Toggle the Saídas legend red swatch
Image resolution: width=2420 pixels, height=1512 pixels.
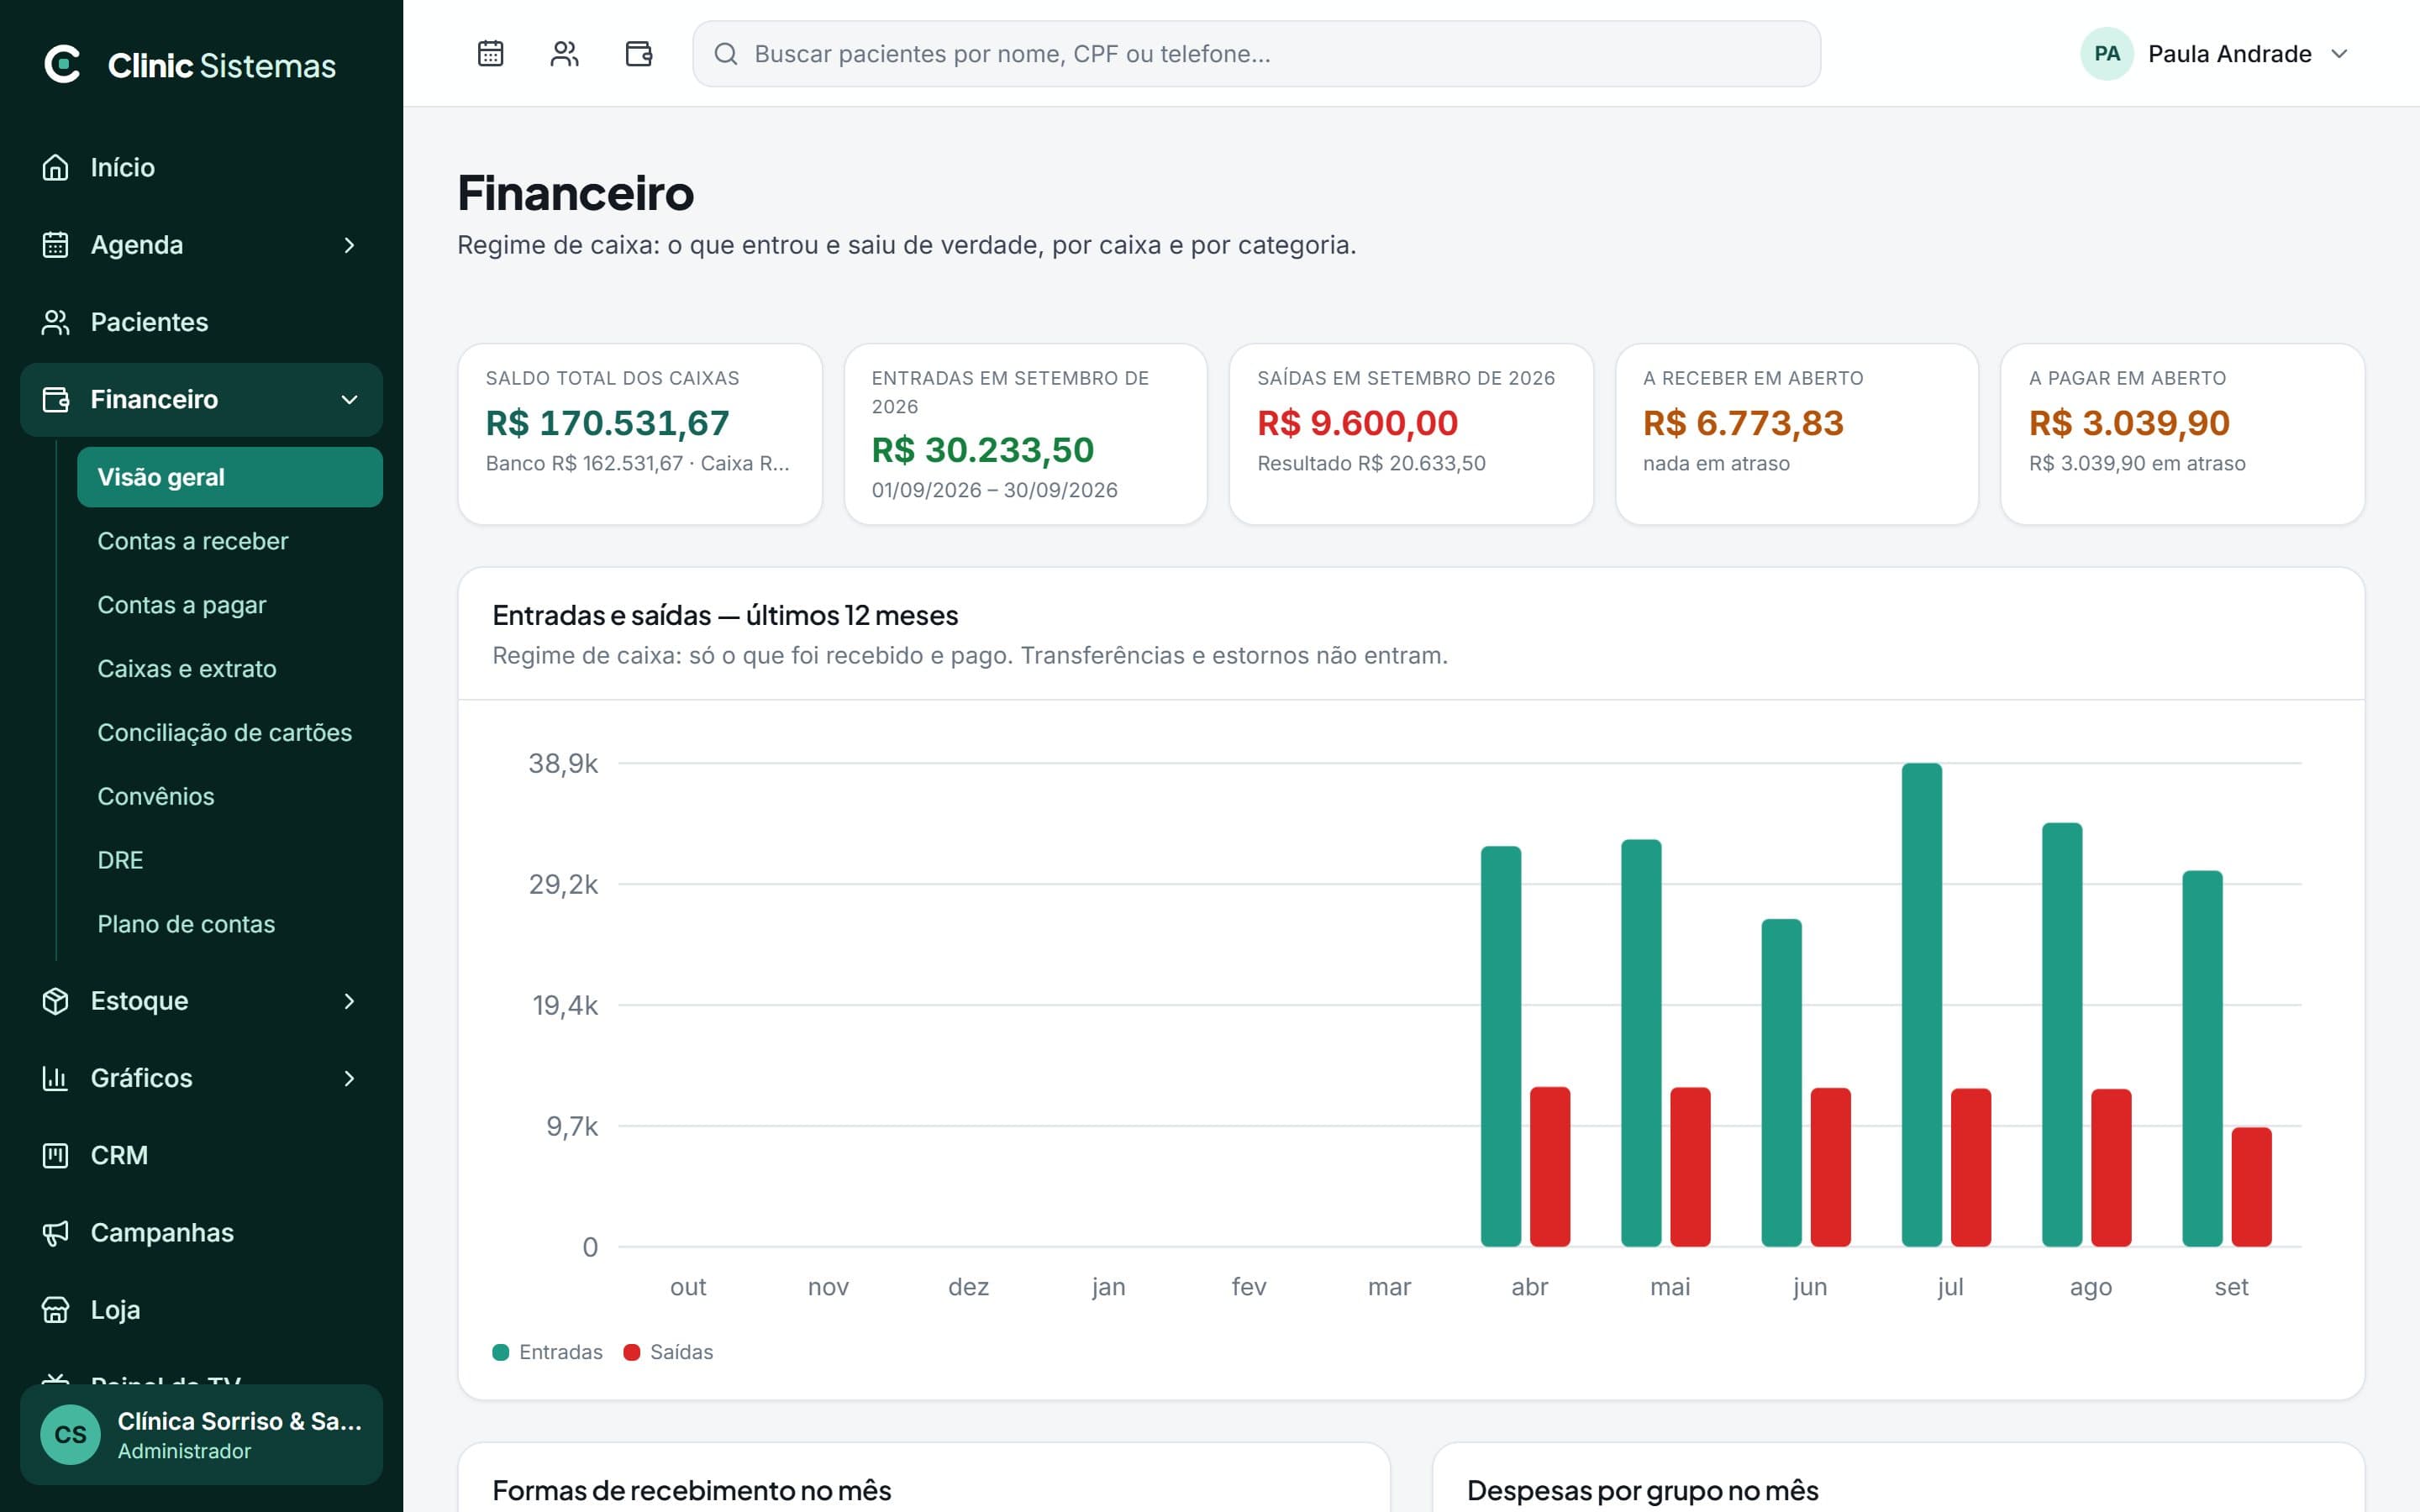pos(631,1352)
